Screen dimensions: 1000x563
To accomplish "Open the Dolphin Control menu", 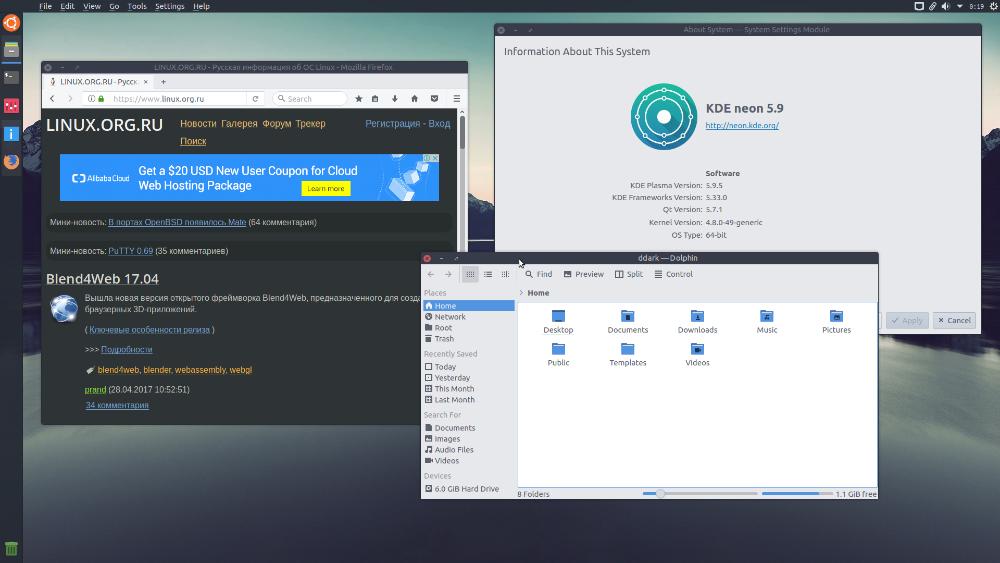I will 673,274.
